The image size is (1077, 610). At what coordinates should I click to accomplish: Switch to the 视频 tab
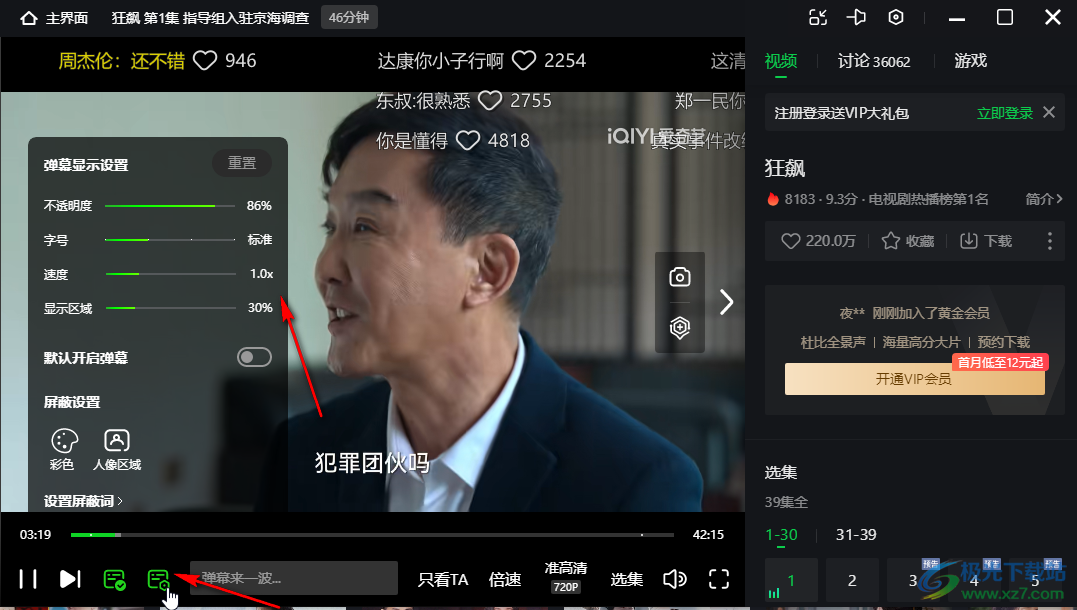tap(781, 61)
